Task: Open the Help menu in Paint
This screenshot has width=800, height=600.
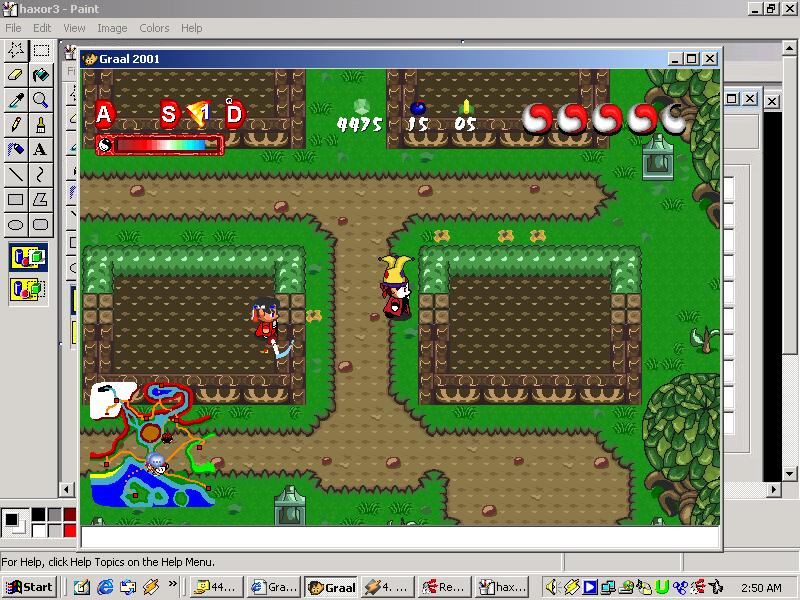Action: tap(191, 28)
